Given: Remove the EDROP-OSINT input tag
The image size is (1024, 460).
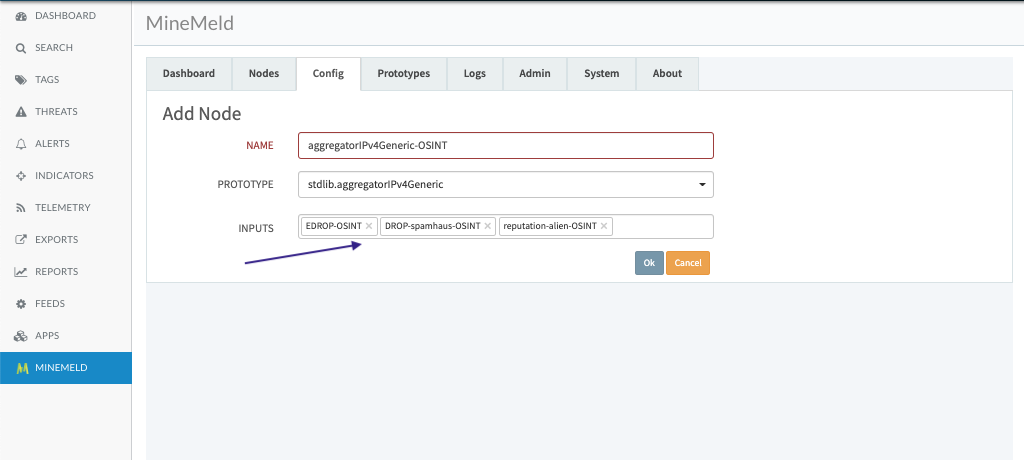Looking at the screenshot, I should click(369, 226).
